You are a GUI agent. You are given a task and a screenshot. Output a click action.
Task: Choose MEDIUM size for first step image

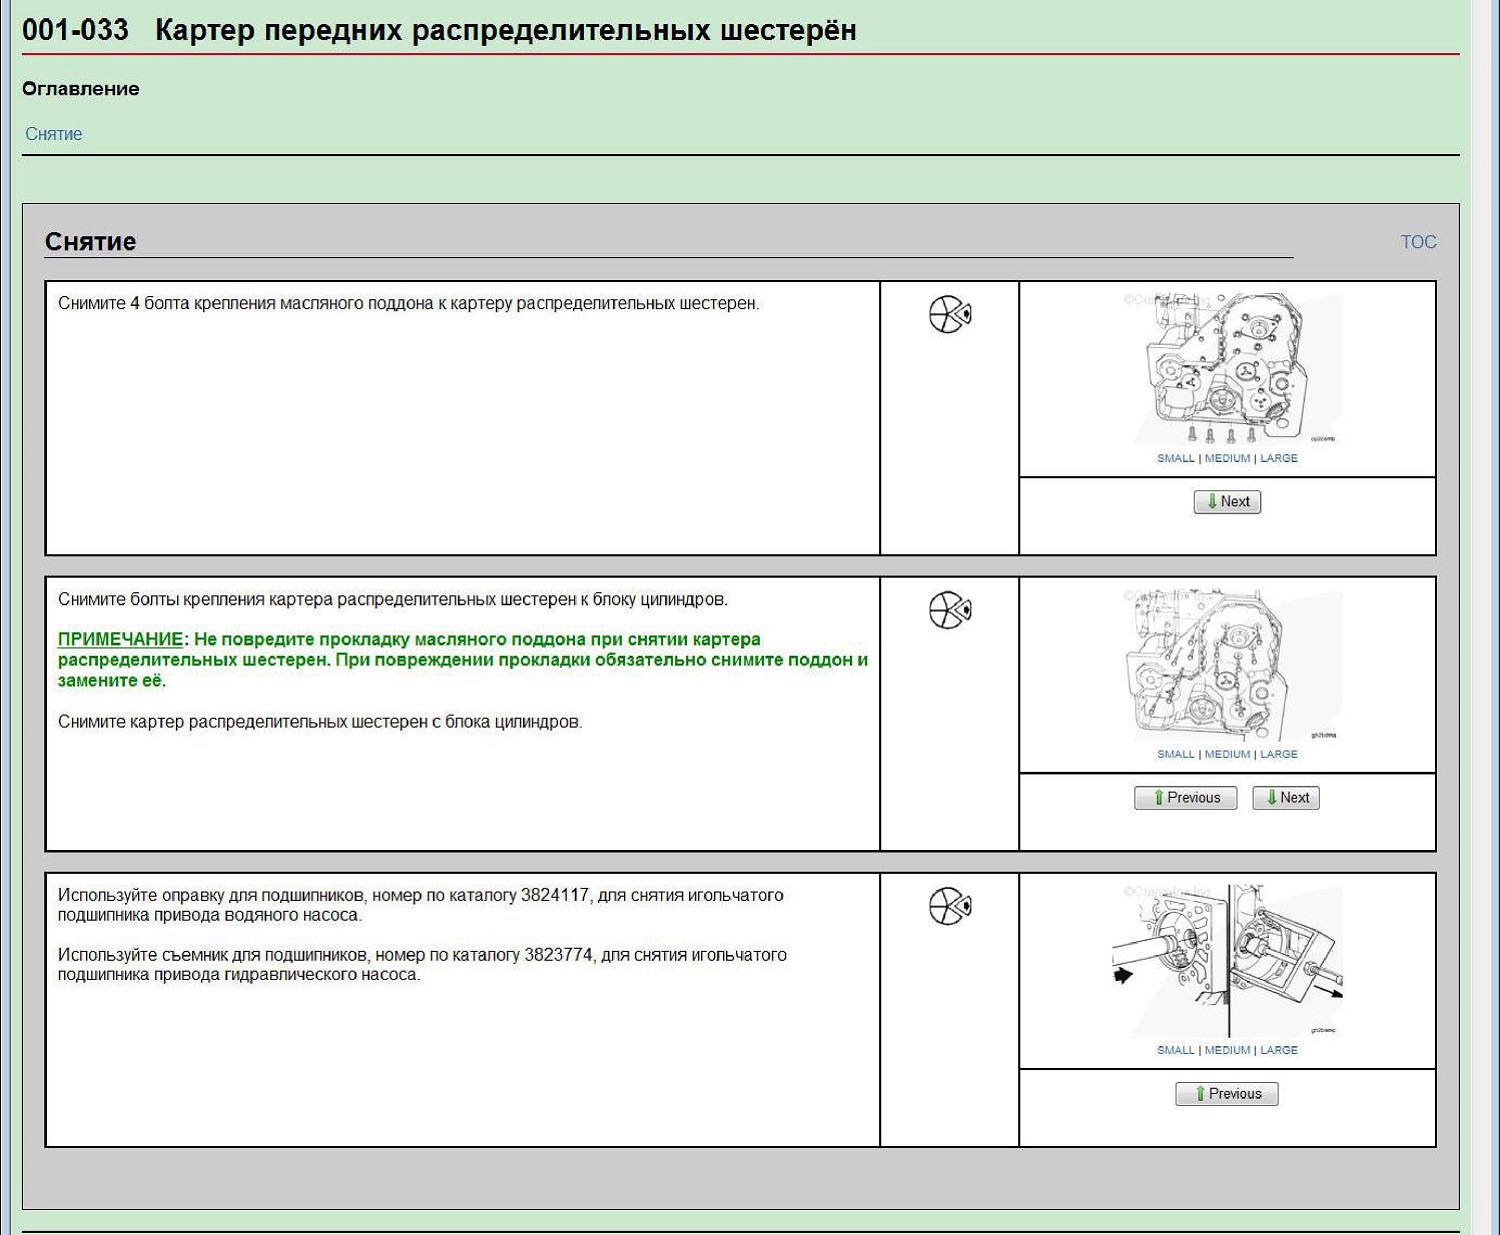tap(1227, 458)
